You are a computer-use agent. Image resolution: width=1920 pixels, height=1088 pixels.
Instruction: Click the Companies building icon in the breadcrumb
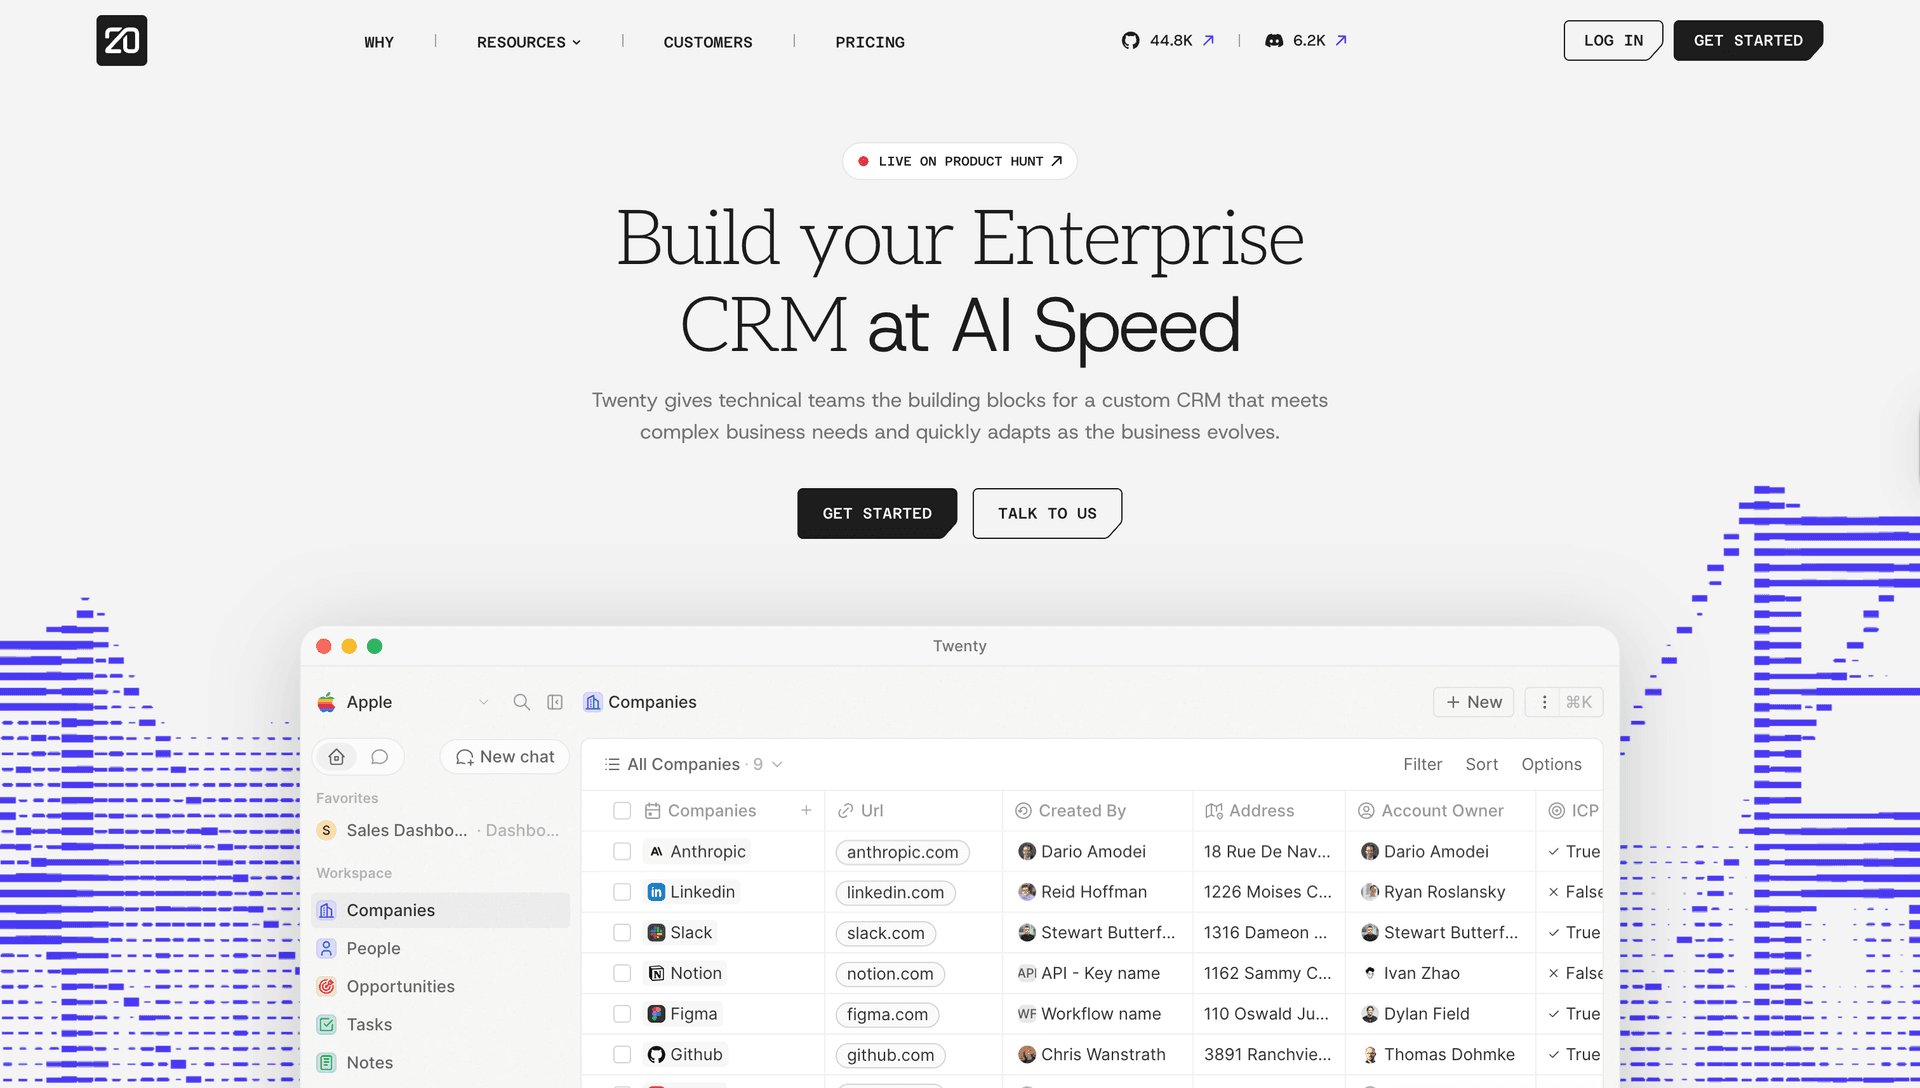coord(593,702)
